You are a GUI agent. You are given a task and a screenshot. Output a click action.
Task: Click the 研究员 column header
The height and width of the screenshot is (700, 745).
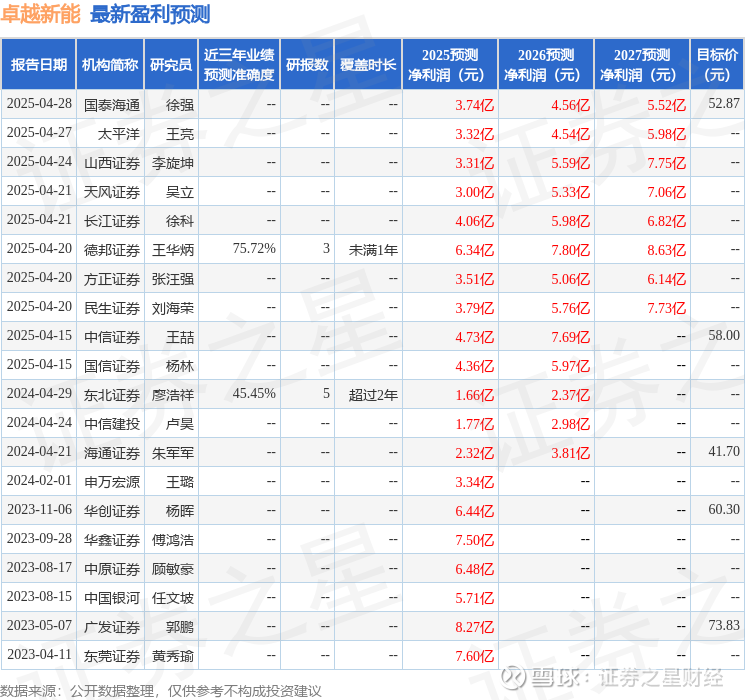[171, 65]
